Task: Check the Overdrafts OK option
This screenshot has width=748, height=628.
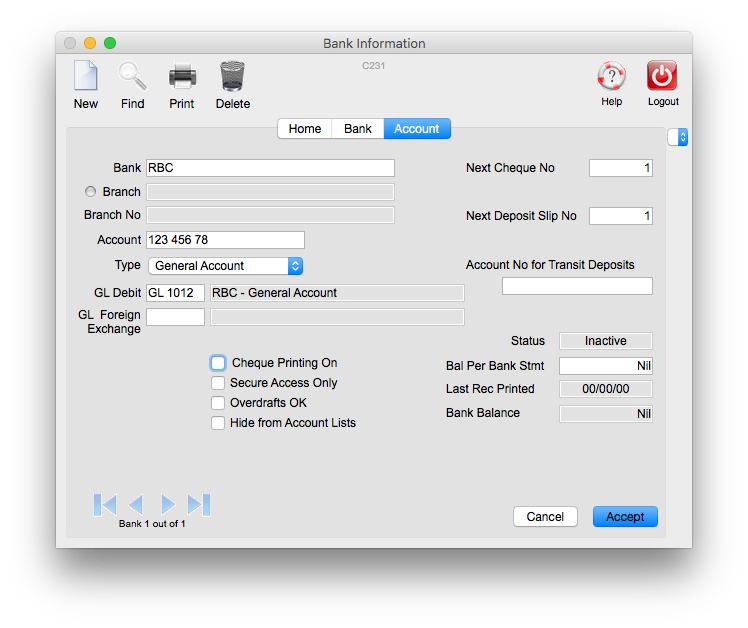Action: click(218, 403)
